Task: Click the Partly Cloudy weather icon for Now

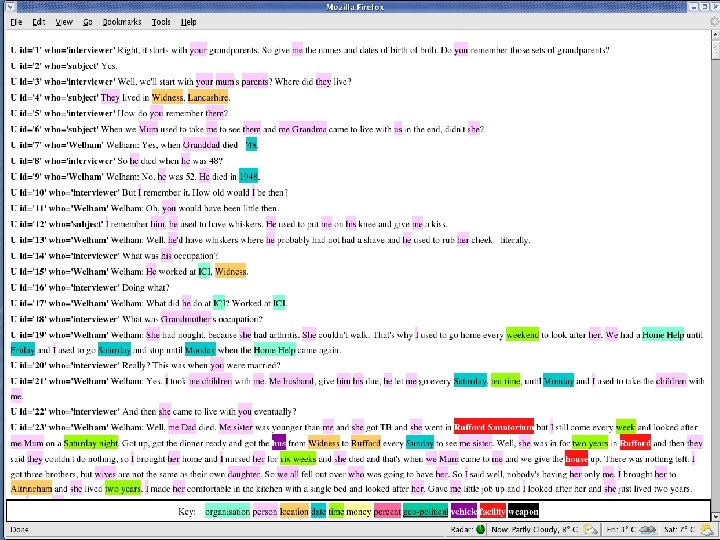Action: 591,529
